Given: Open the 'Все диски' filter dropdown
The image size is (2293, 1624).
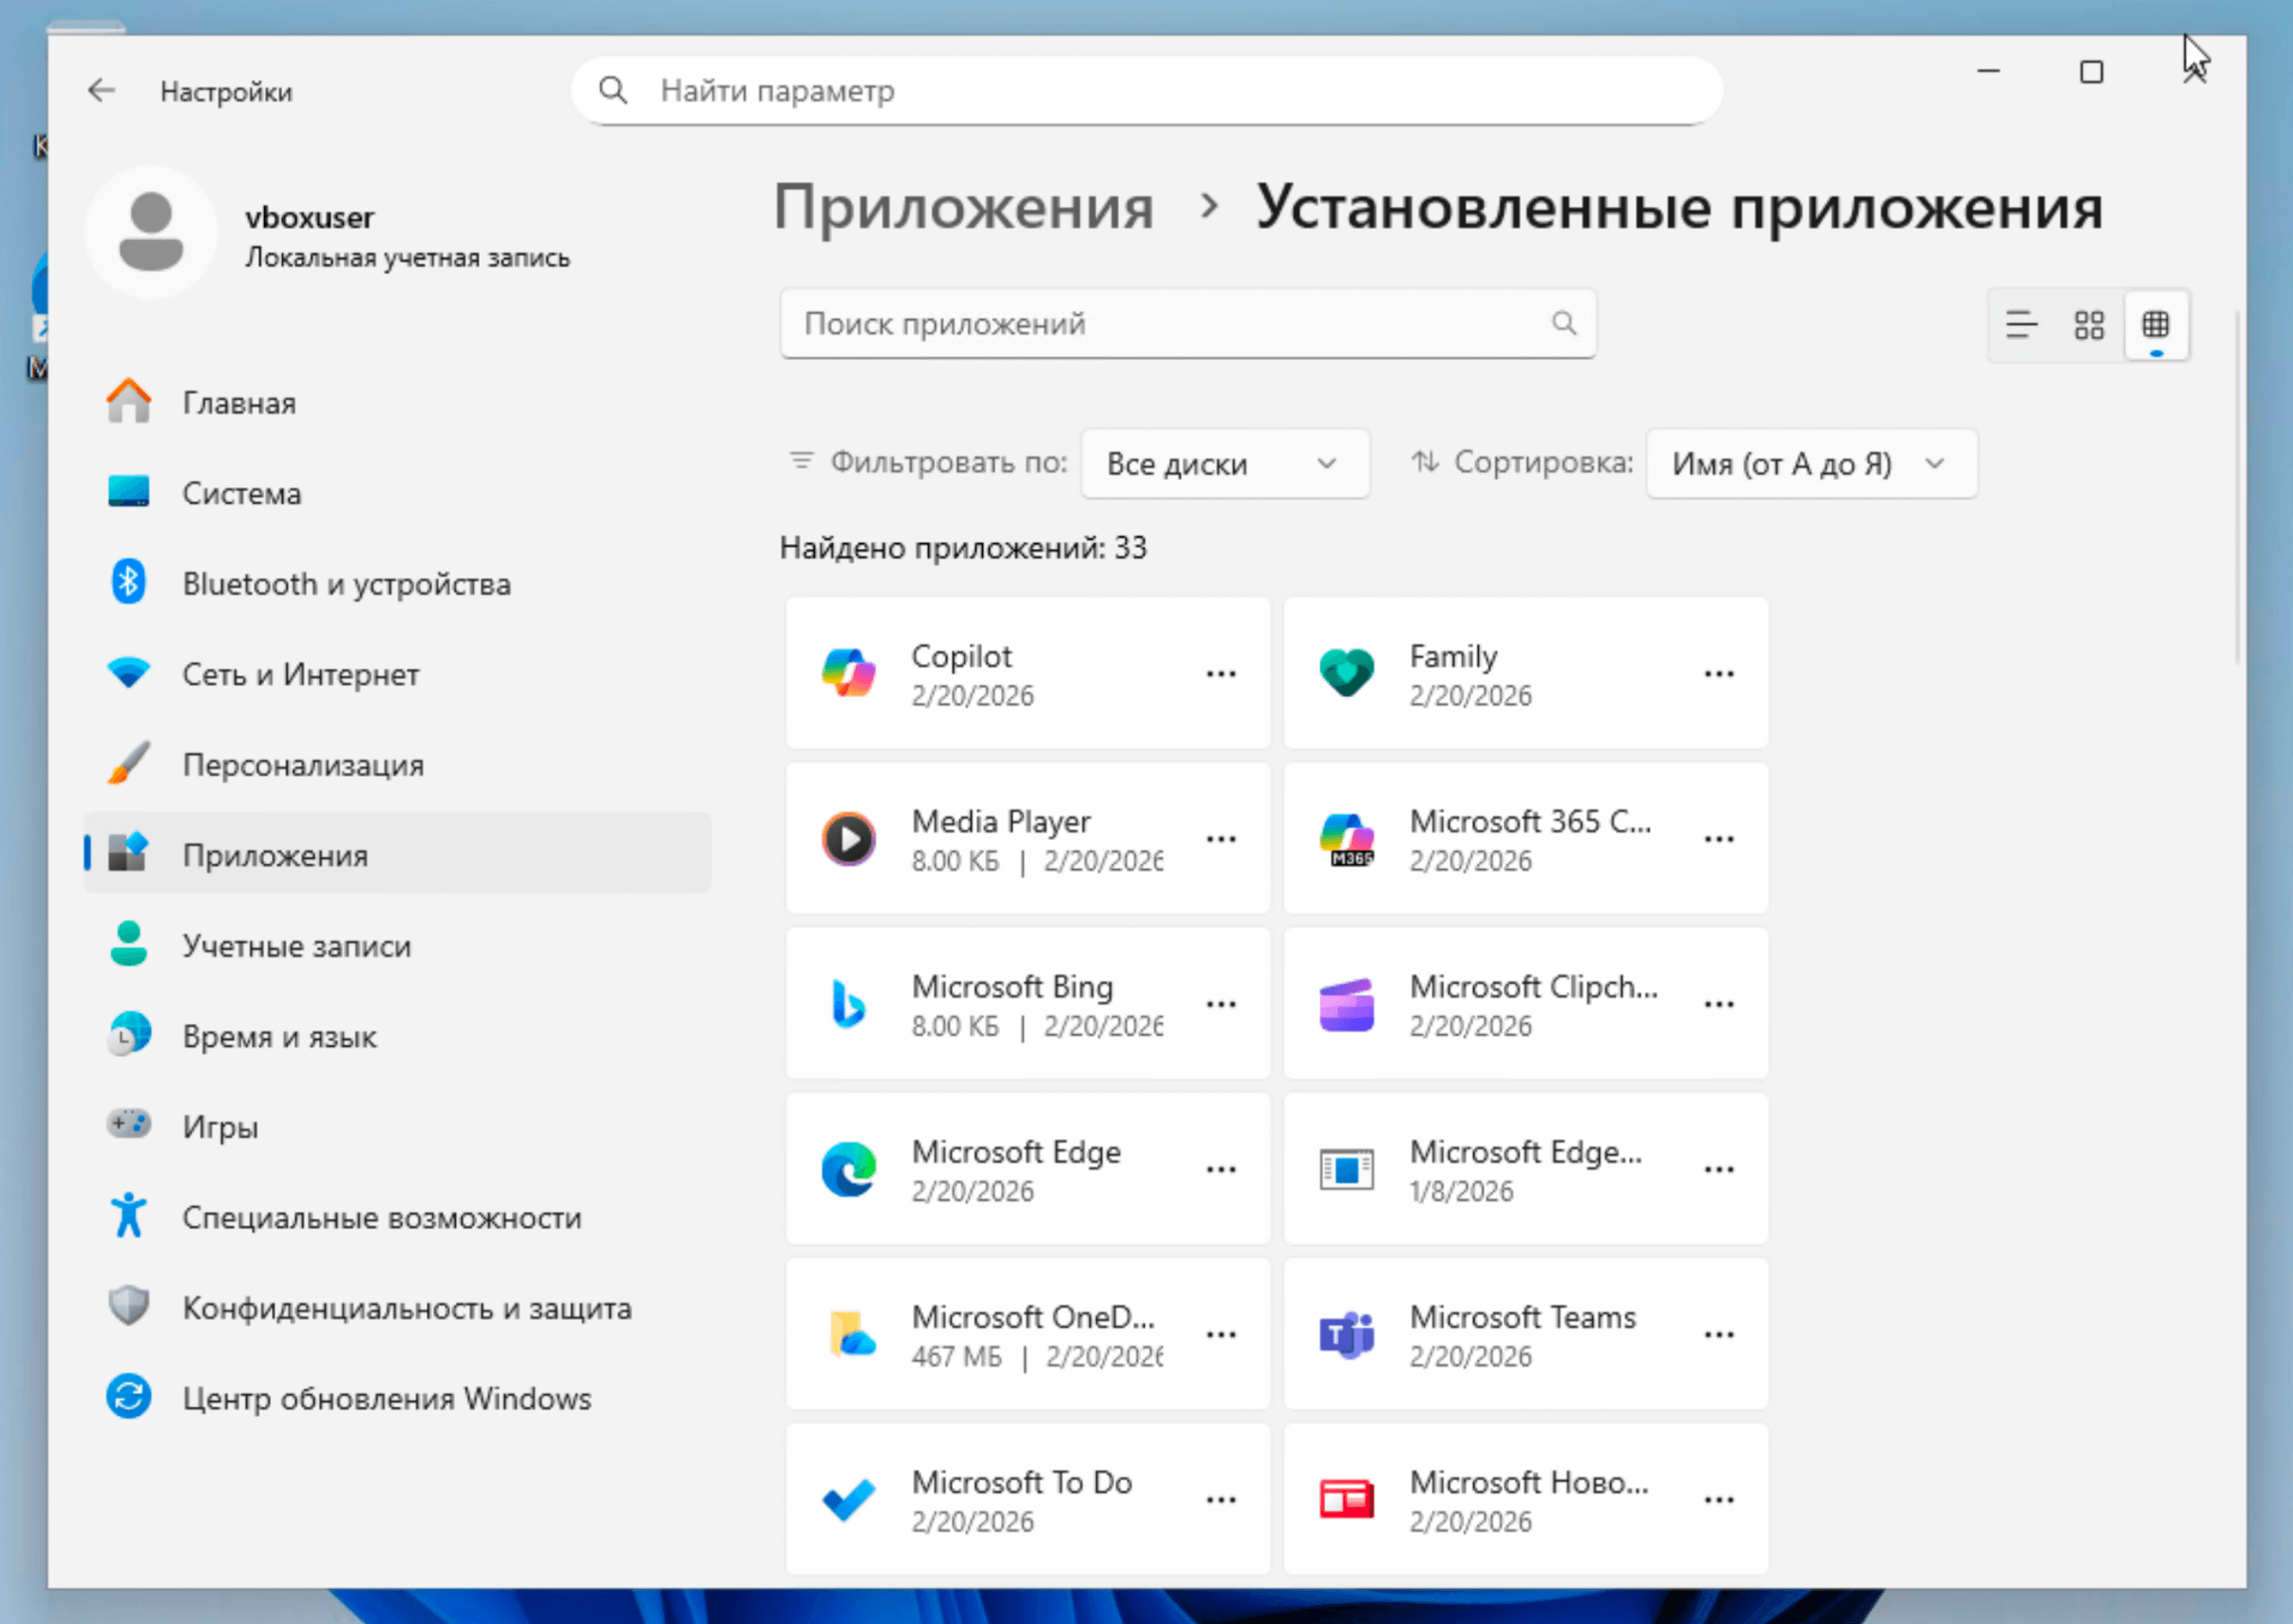Looking at the screenshot, I should coord(1223,464).
